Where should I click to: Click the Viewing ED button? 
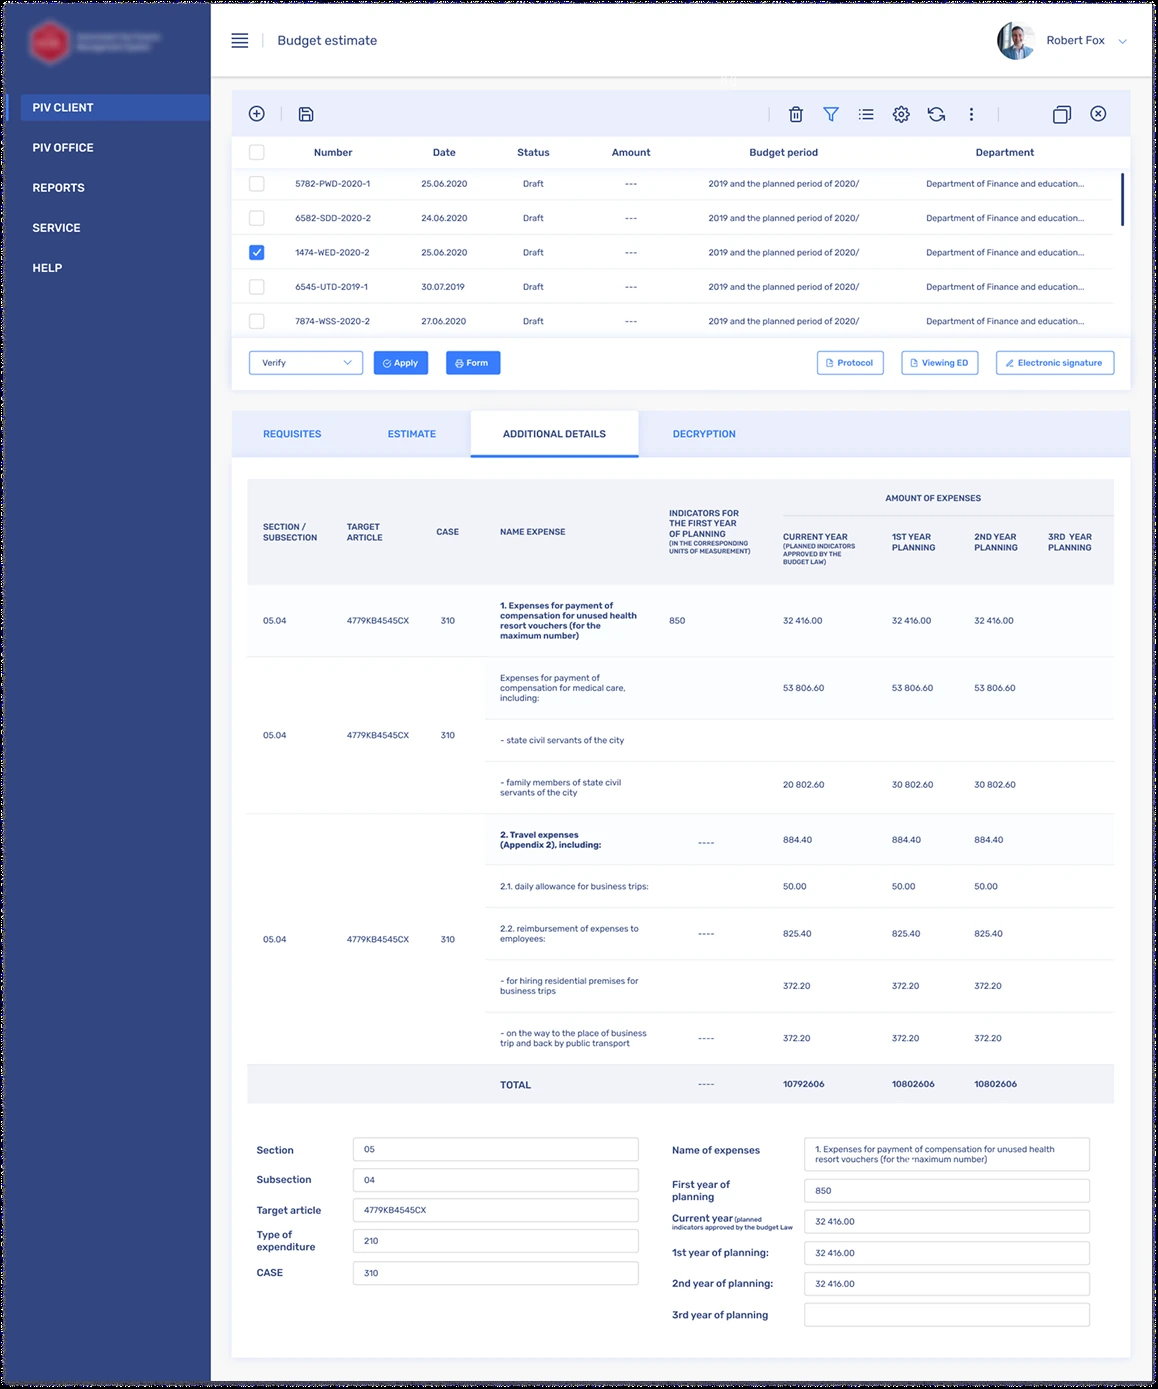(940, 363)
